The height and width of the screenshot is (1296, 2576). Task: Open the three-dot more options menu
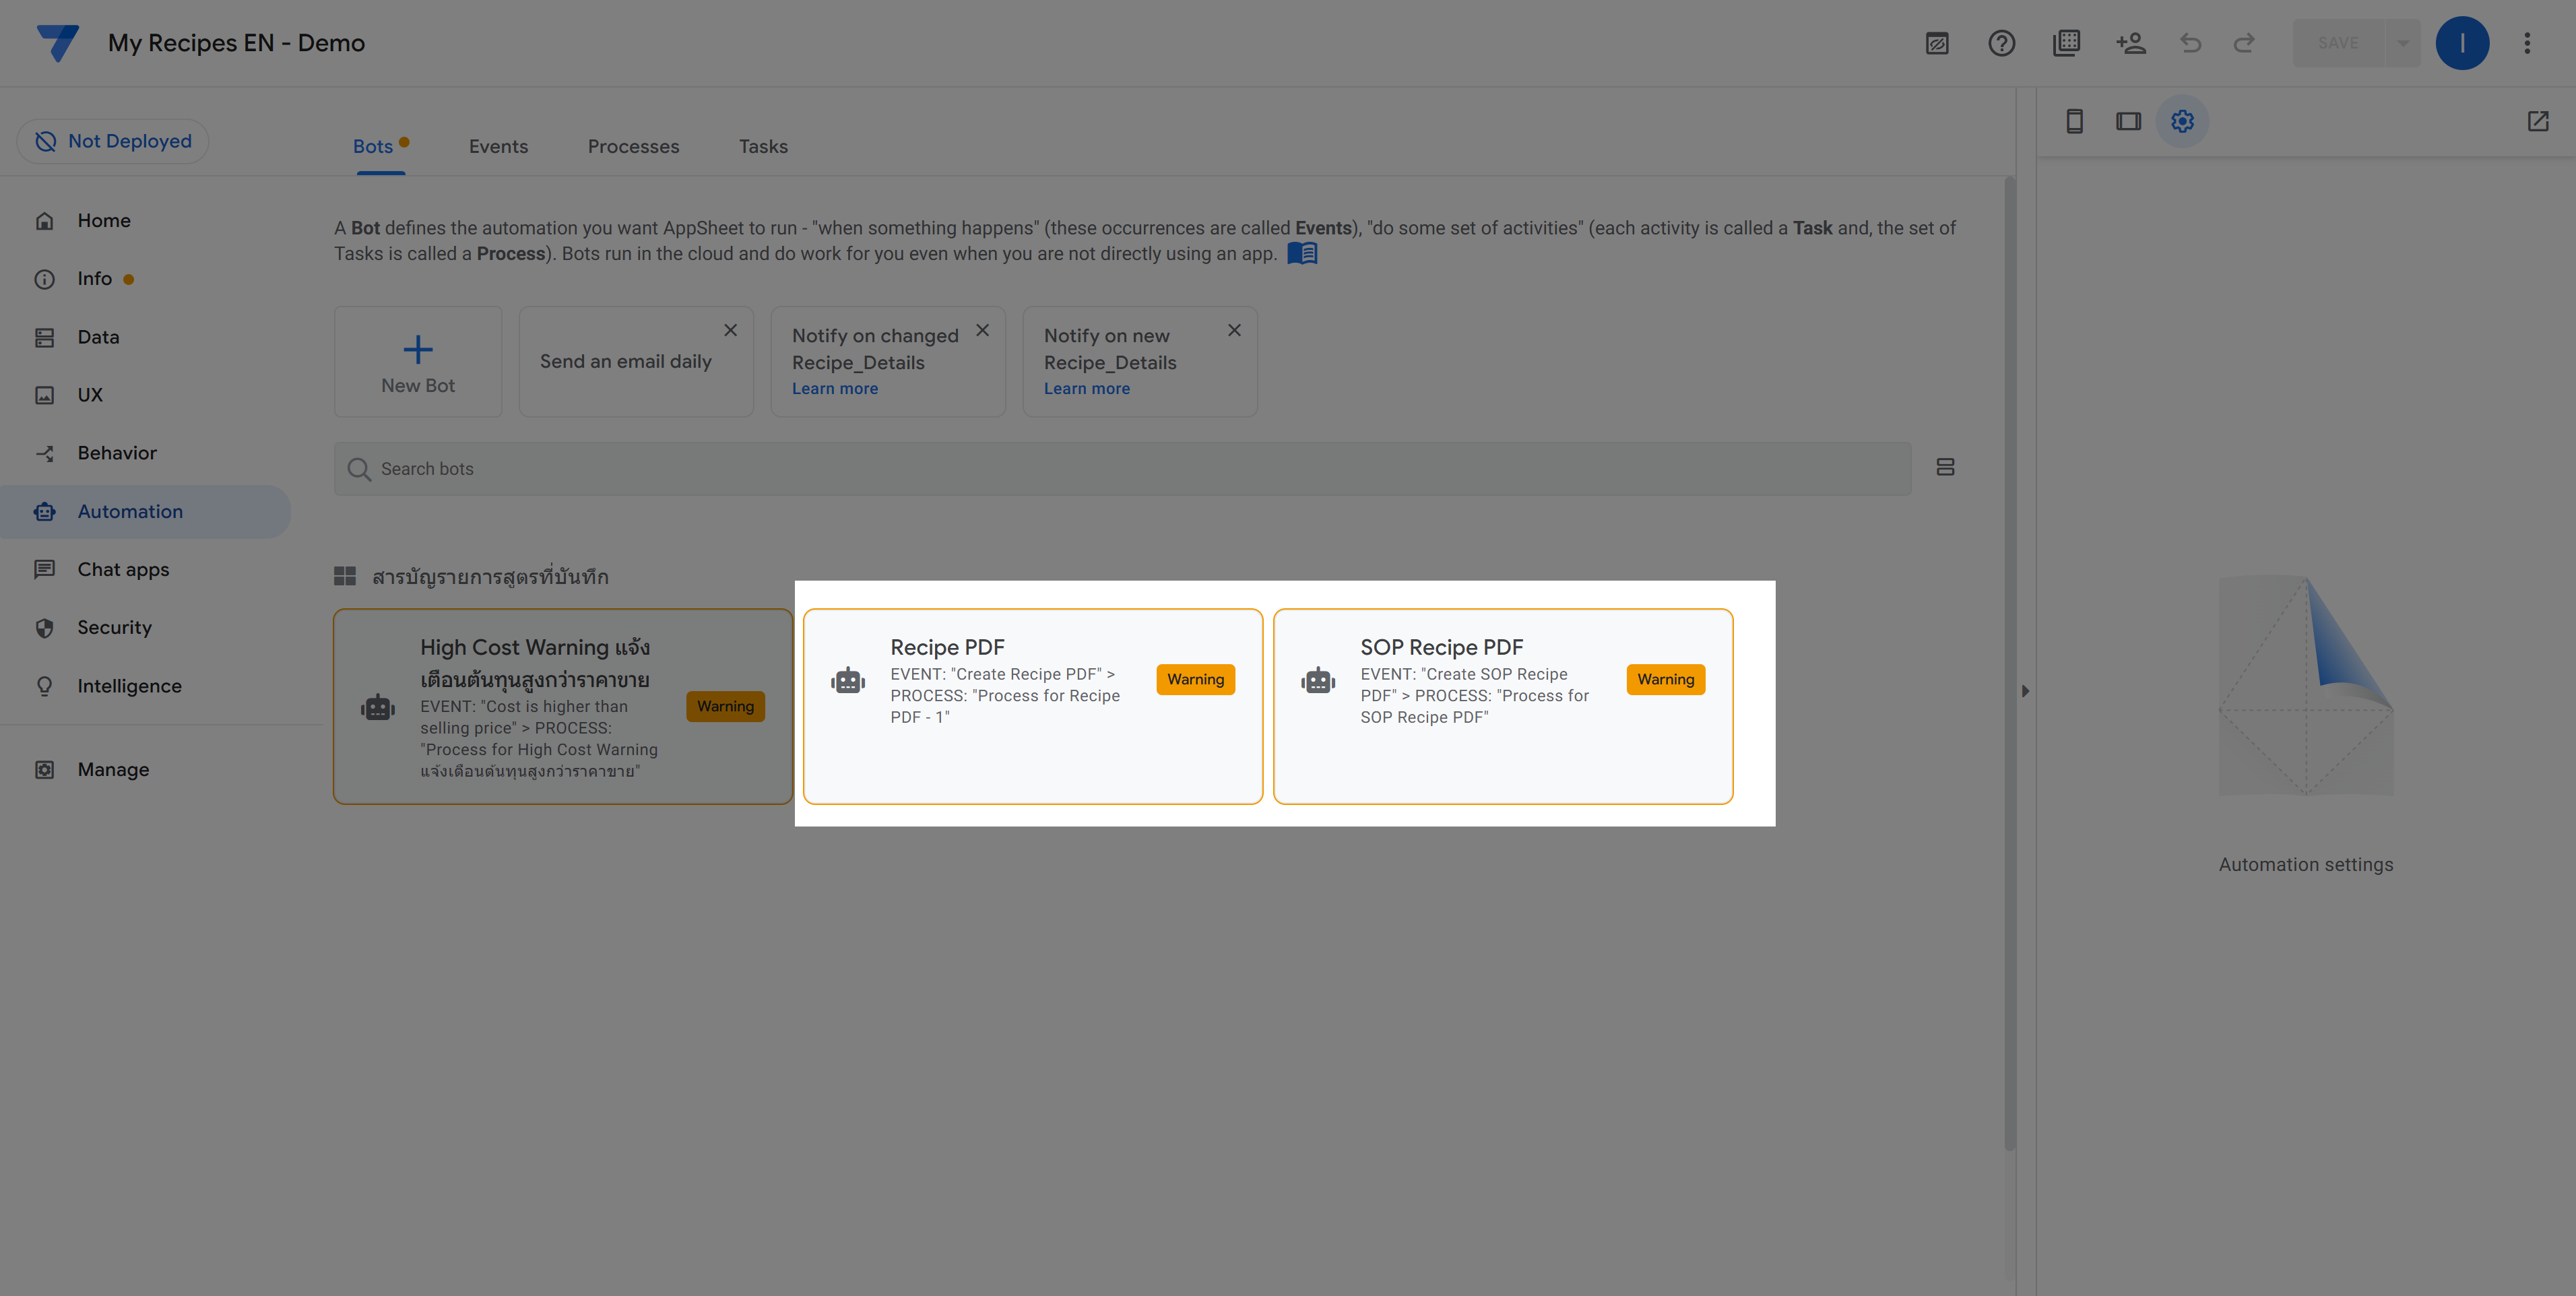coord(2527,43)
